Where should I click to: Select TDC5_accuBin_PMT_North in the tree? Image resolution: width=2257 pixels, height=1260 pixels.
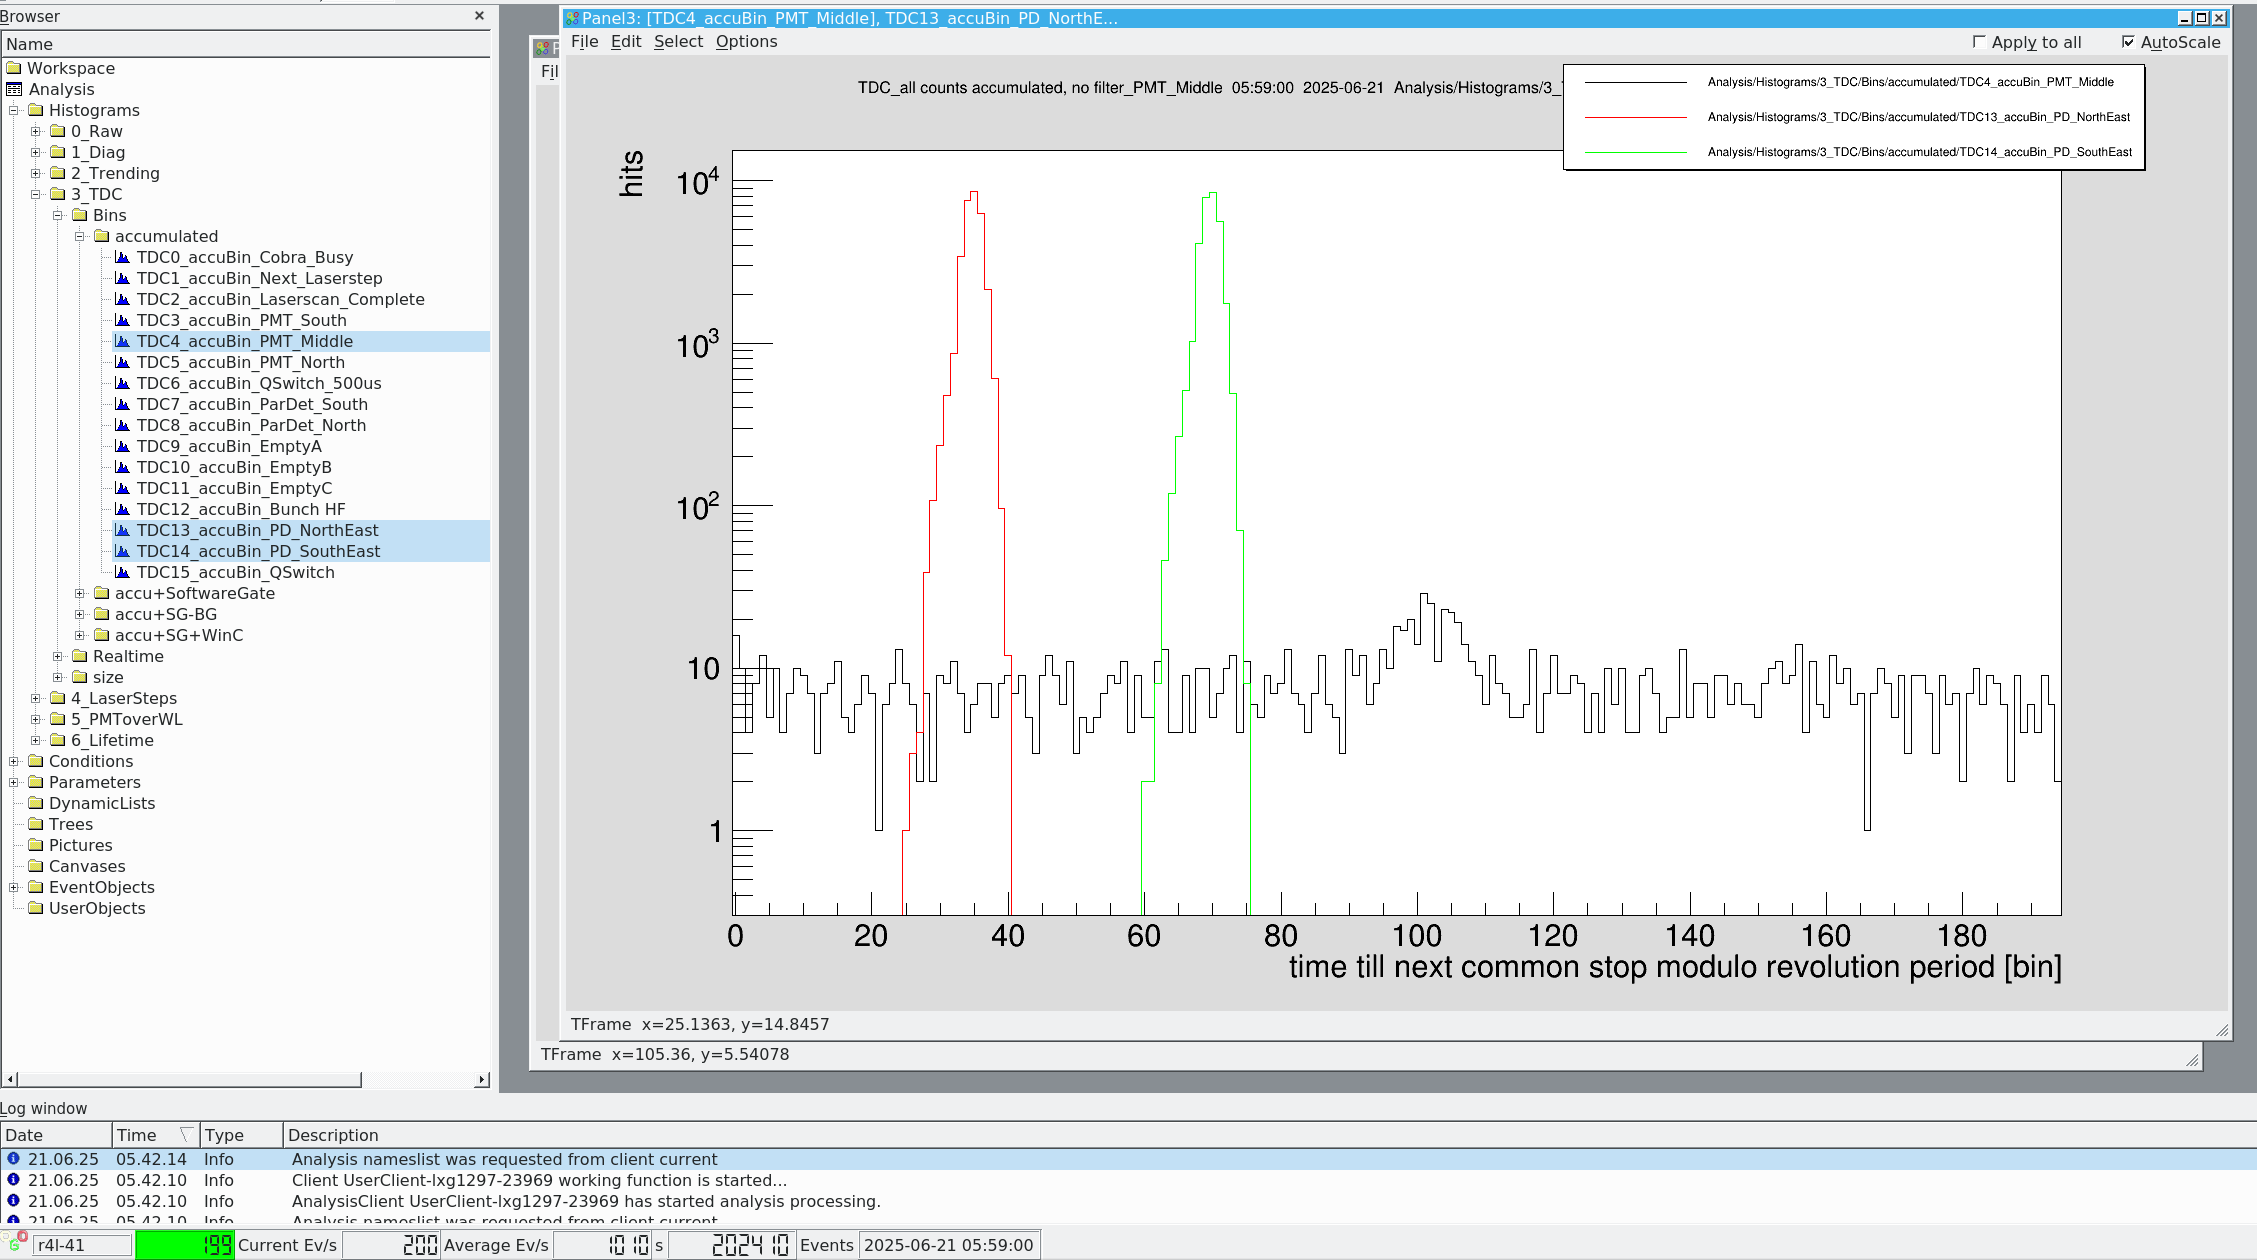[x=240, y=362]
